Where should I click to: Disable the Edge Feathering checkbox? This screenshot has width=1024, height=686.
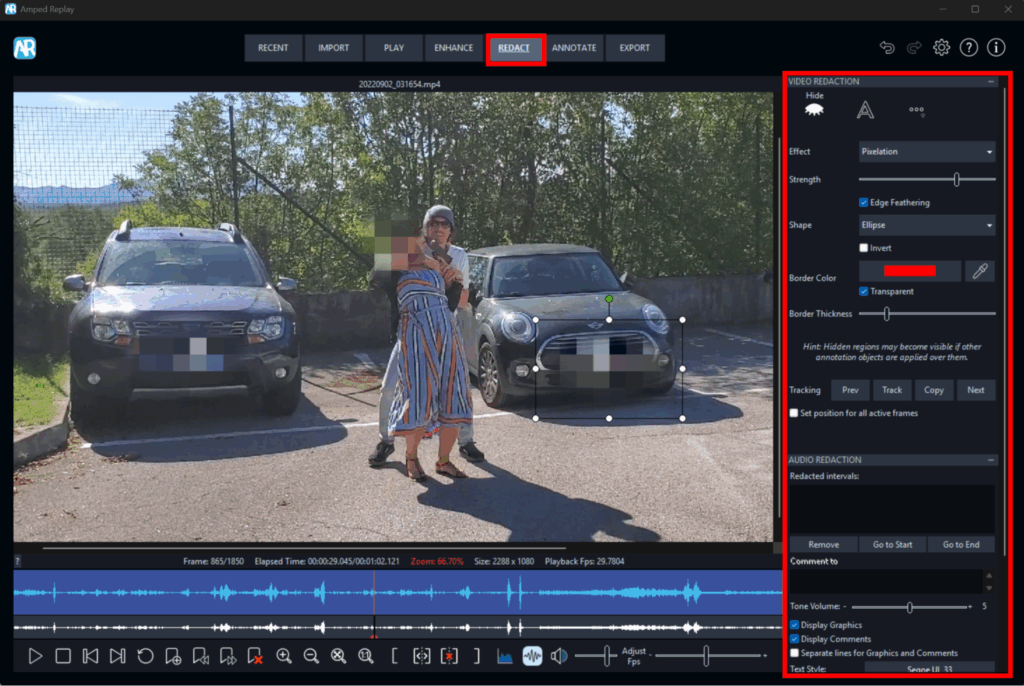(x=864, y=202)
